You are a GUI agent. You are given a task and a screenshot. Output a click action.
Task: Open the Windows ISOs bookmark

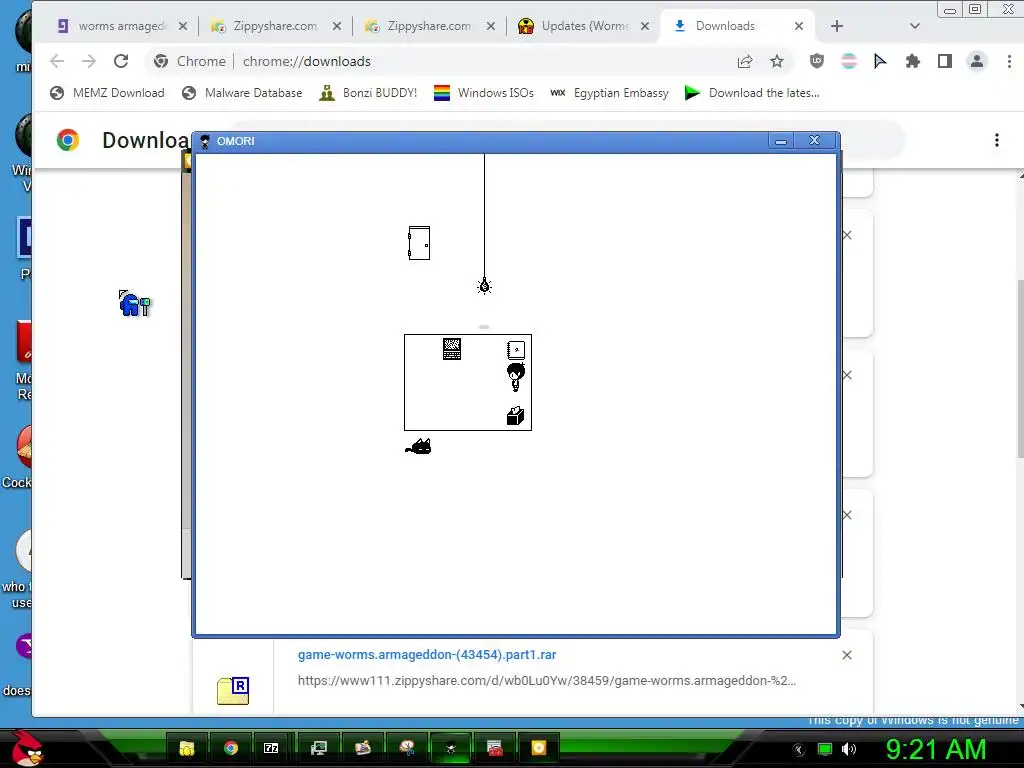pyautogui.click(x=484, y=93)
